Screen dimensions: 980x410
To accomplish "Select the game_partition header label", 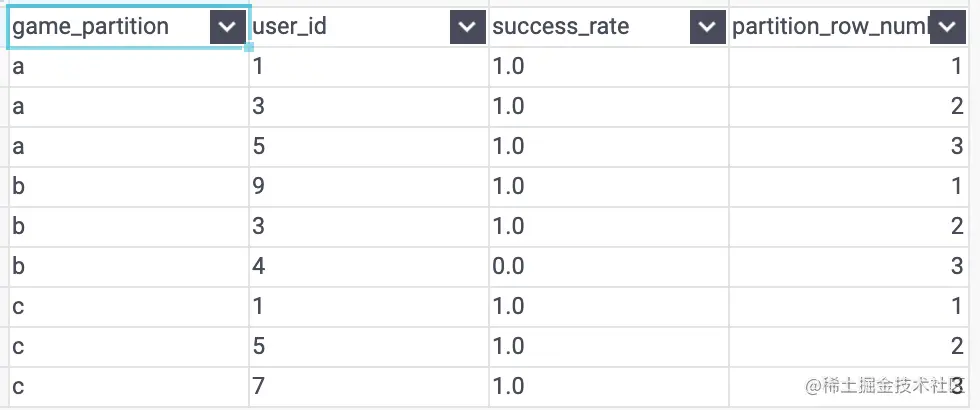I will pyautogui.click(x=90, y=27).
